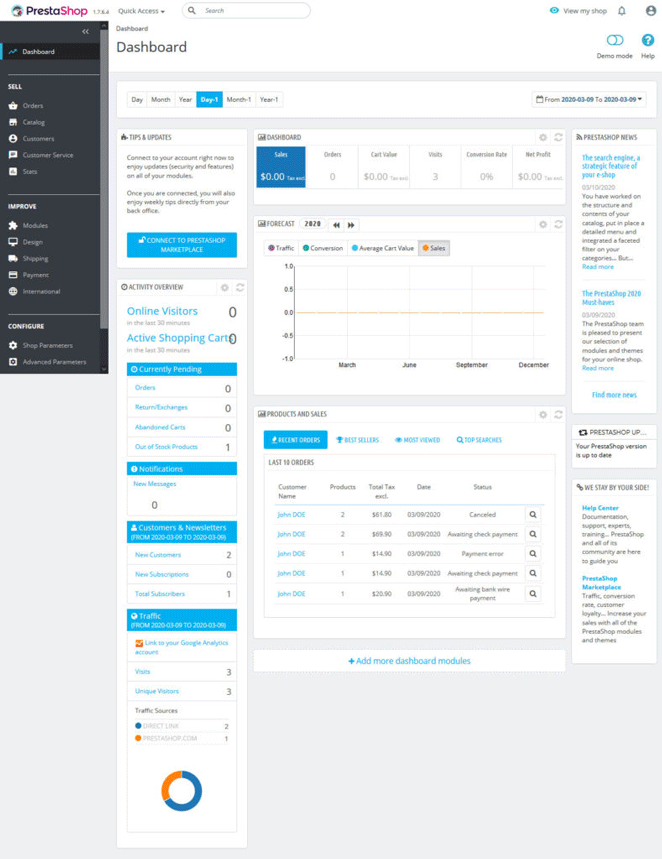Open Help question mark icon

[648, 40]
